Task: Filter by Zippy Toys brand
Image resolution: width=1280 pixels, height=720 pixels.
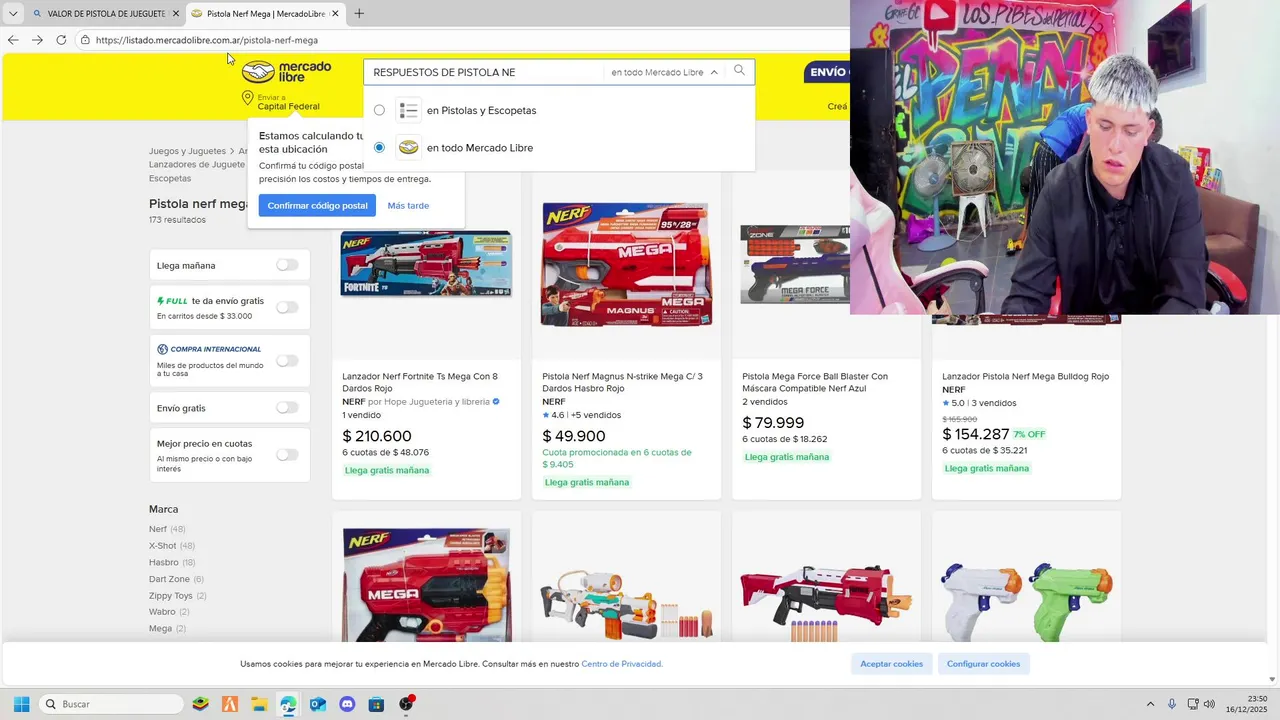Action: (x=178, y=595)
